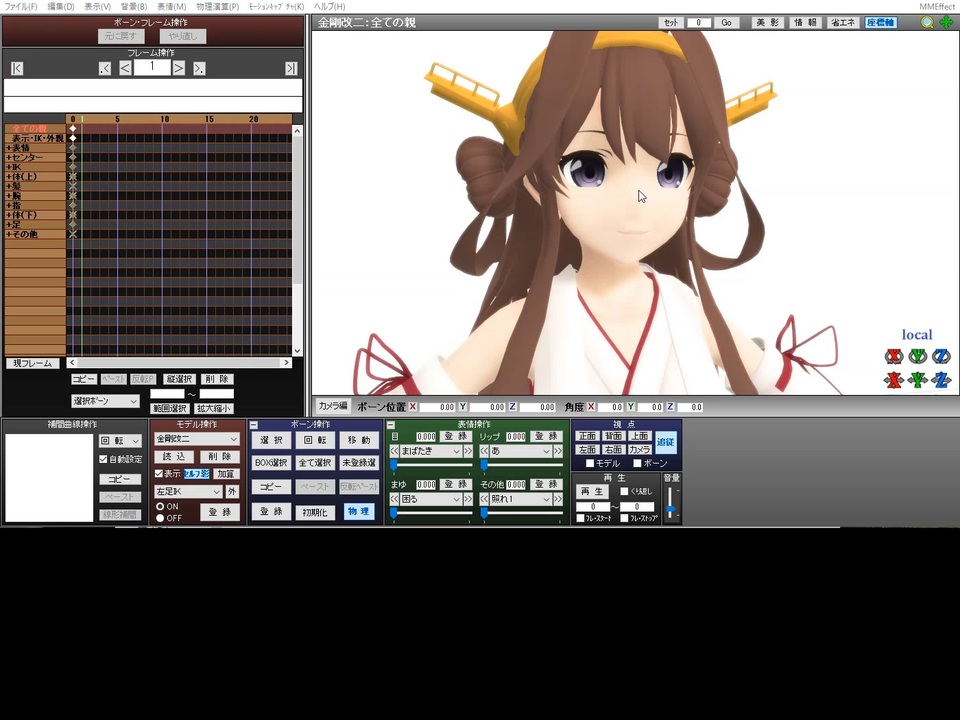Go to next keyframe using >. button
Image resolution: width=960 pixels, height=720 pixels.
coord(199,69)
